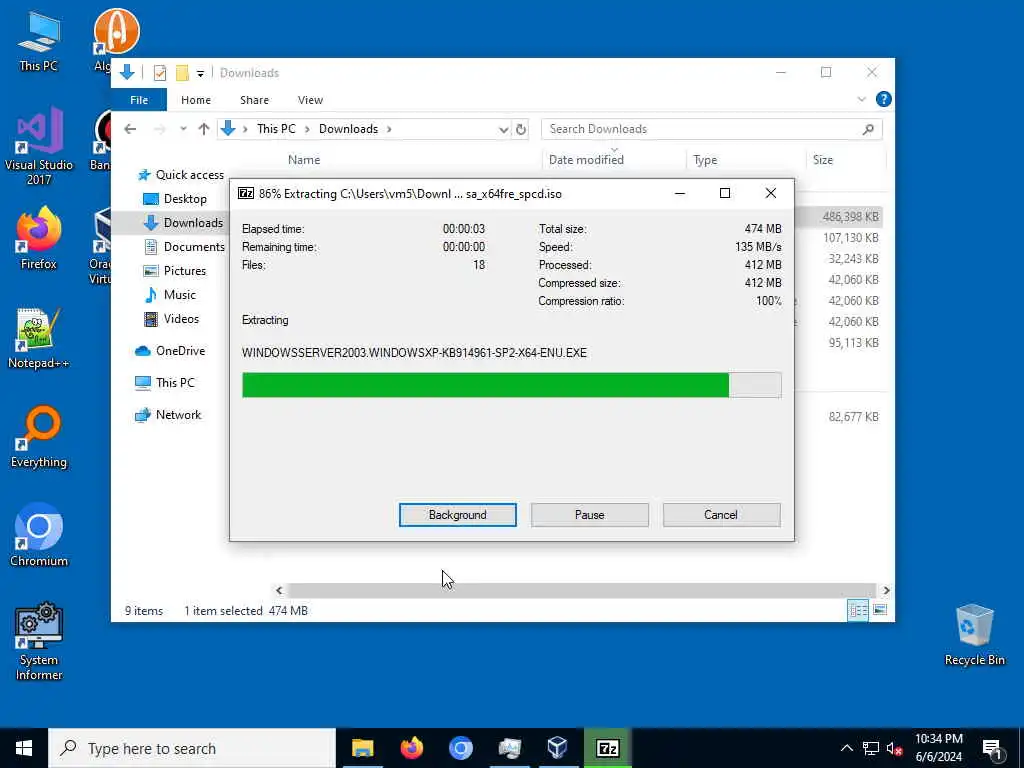
Task: Open System Informer desktop shortcut
Action: [x=39, y=642]
